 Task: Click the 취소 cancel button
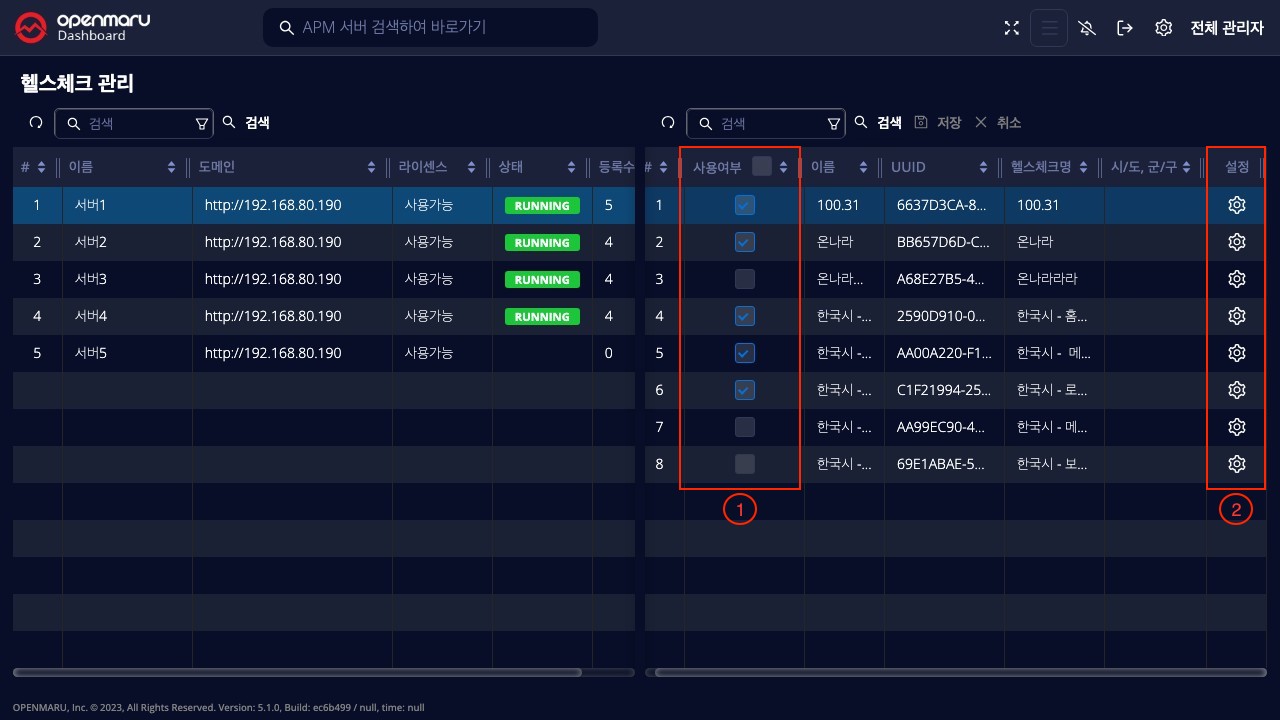[x=998, y=123]
